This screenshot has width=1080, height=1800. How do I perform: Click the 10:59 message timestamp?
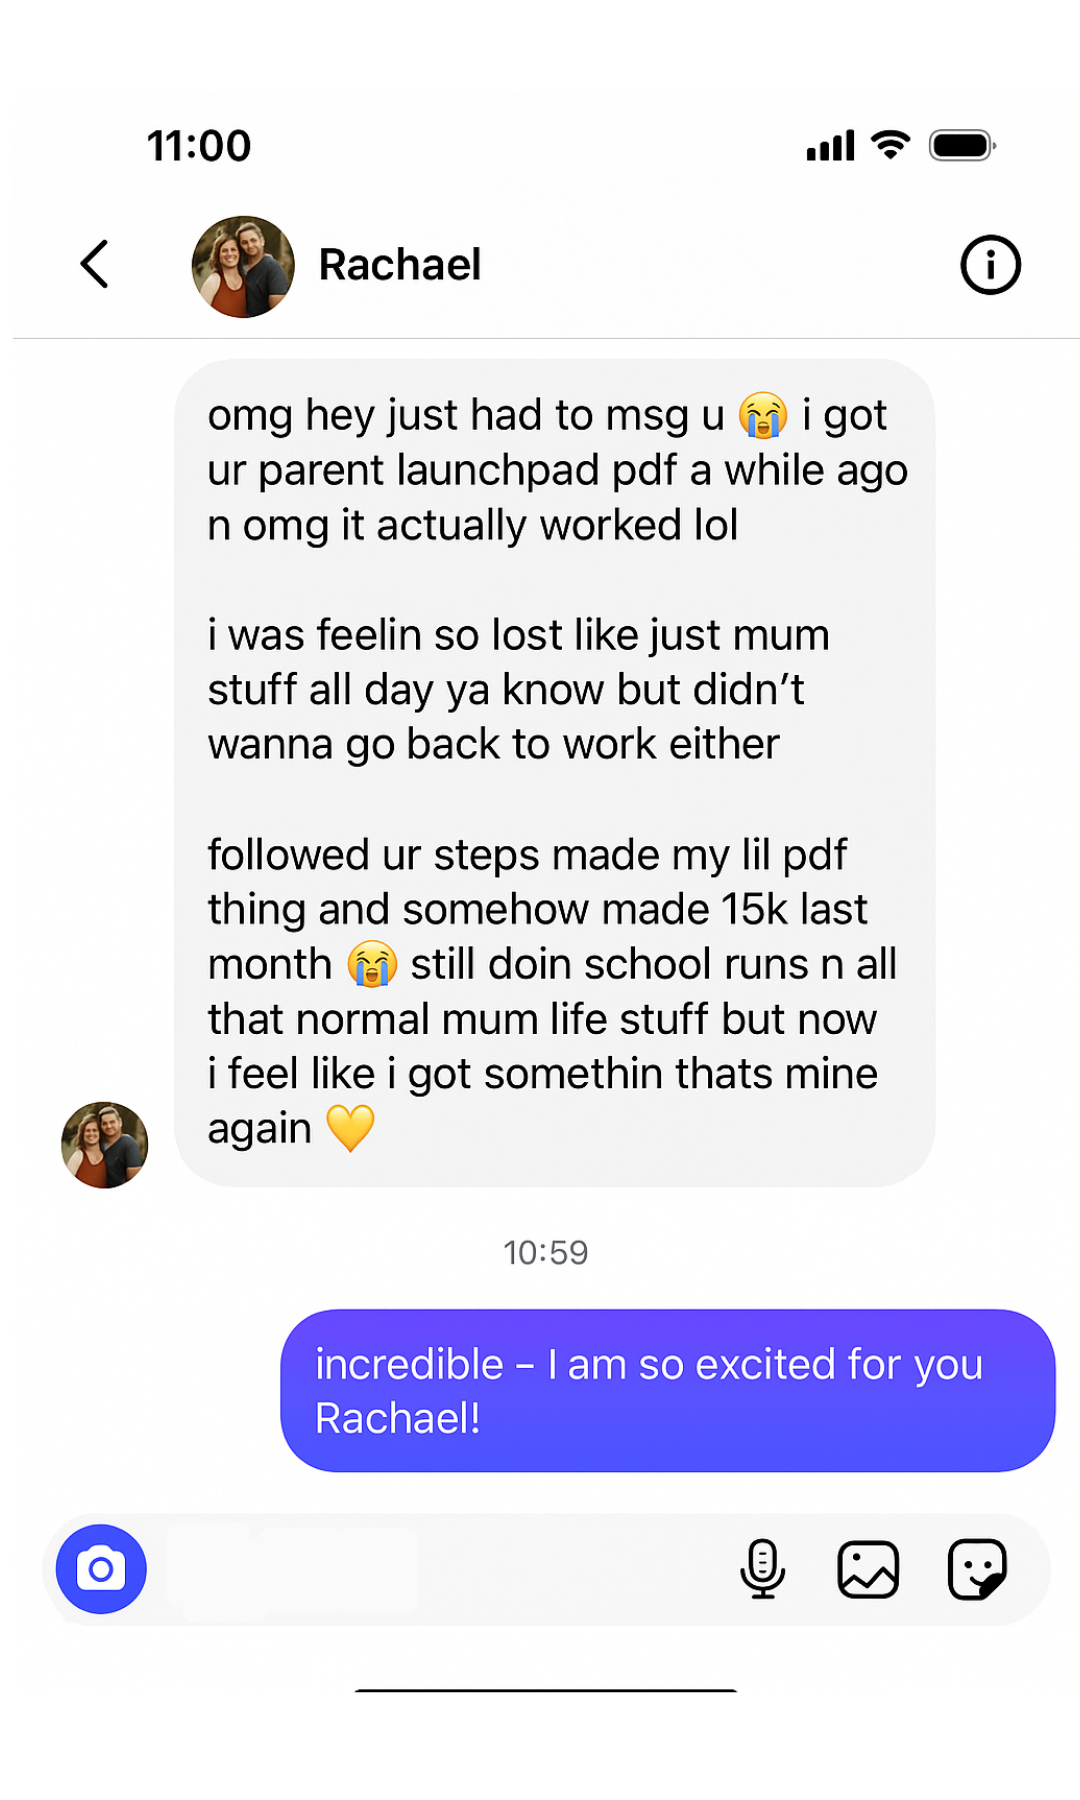(546, 1252)
